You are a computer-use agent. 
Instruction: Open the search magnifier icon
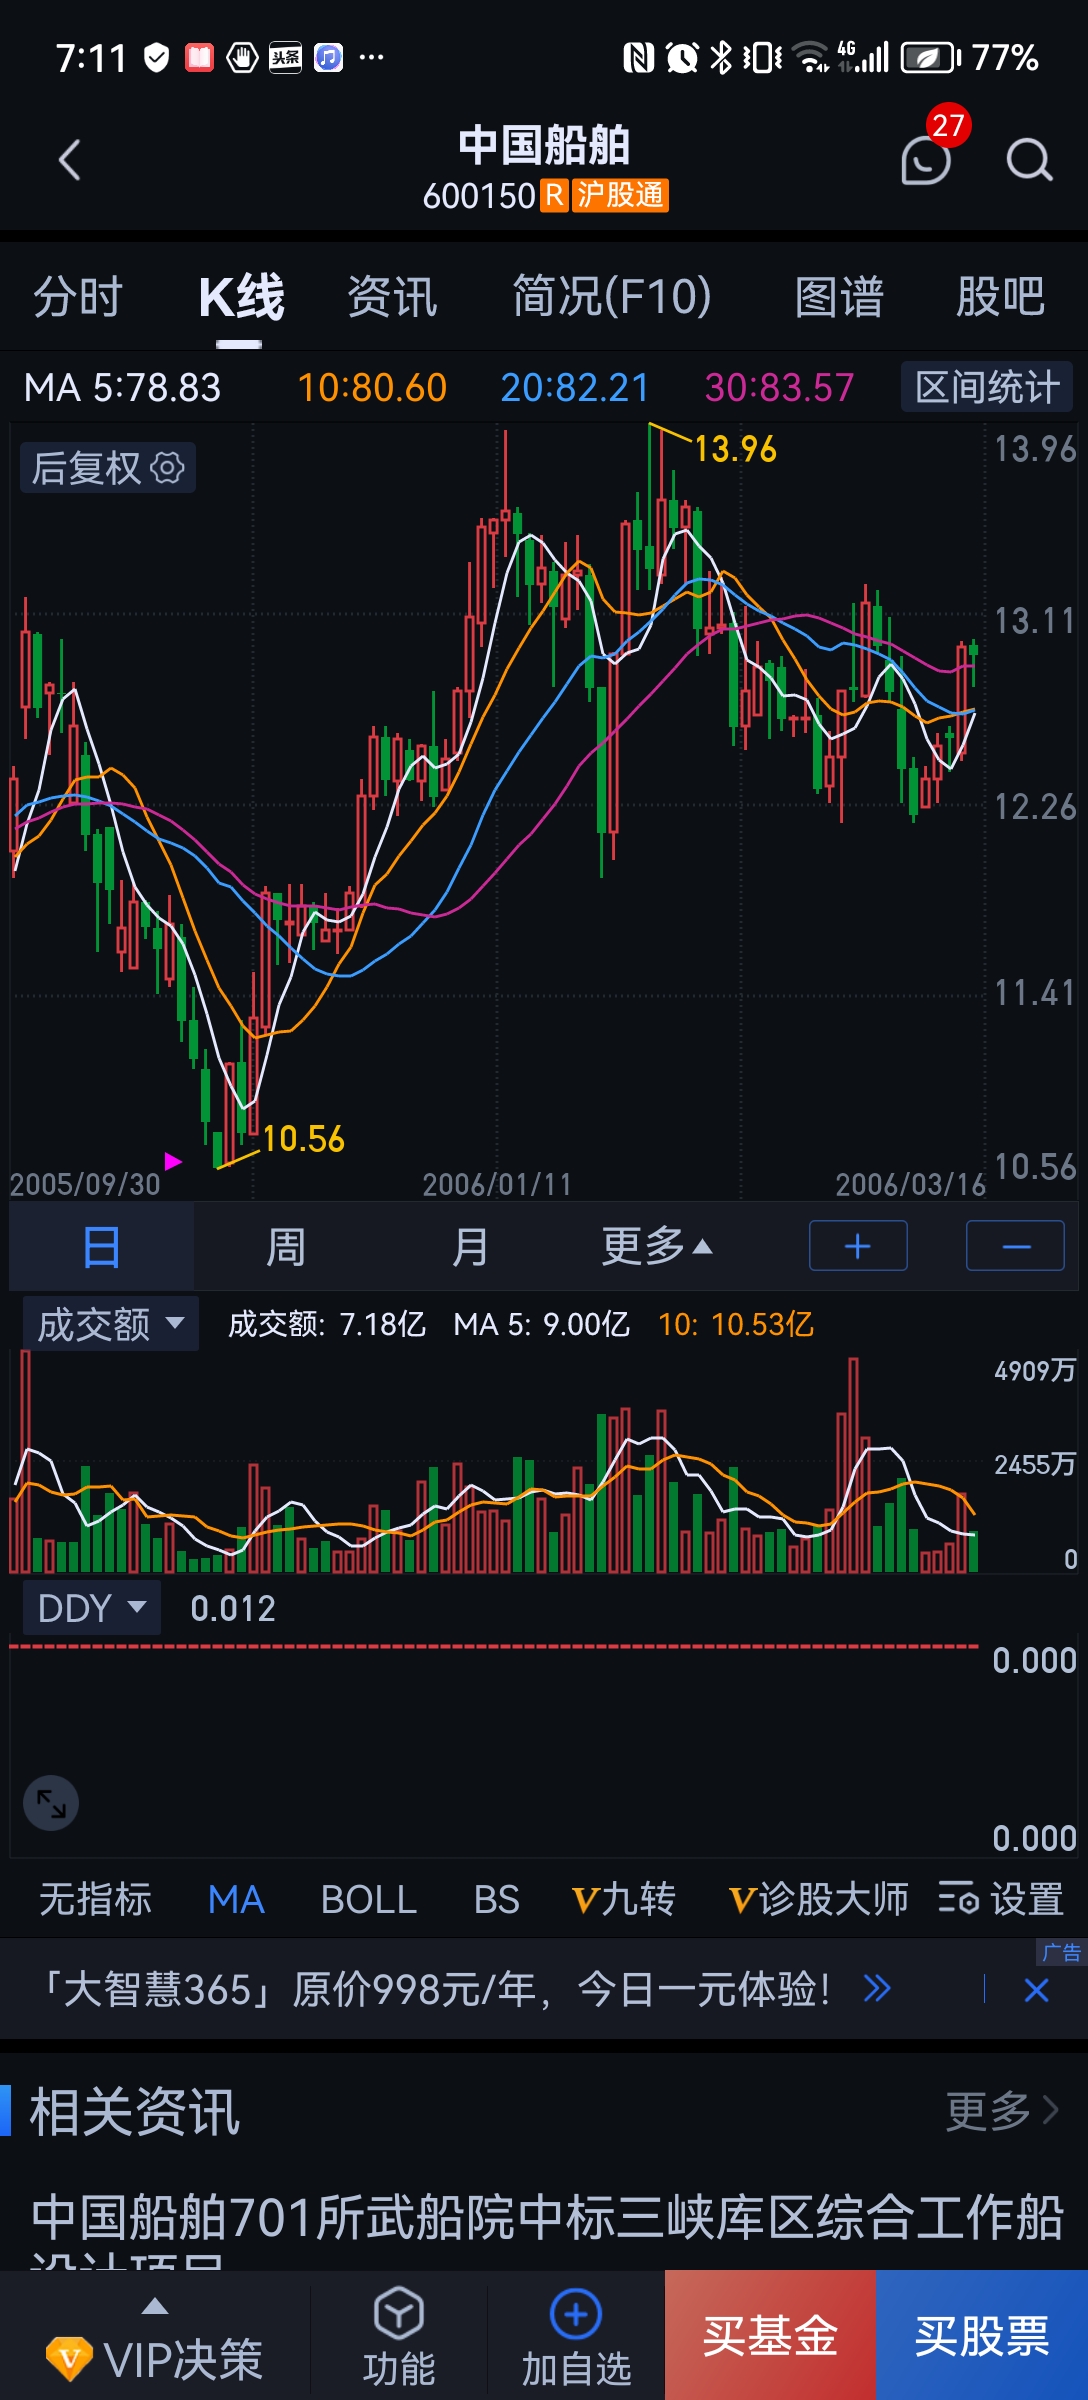click(1030, 160)
